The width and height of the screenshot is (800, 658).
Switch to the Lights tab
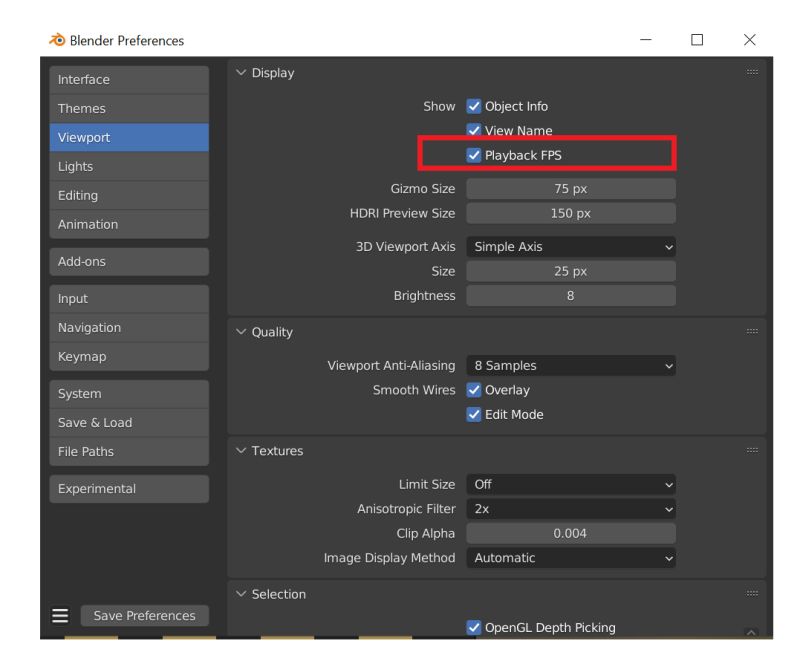point(129,166)
